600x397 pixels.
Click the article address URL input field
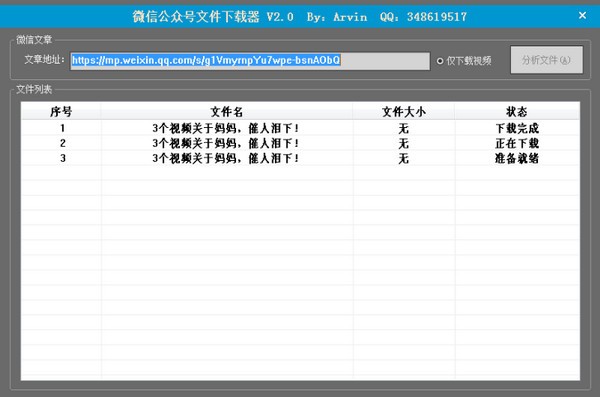pyautogui.click(x=250, y=61)
